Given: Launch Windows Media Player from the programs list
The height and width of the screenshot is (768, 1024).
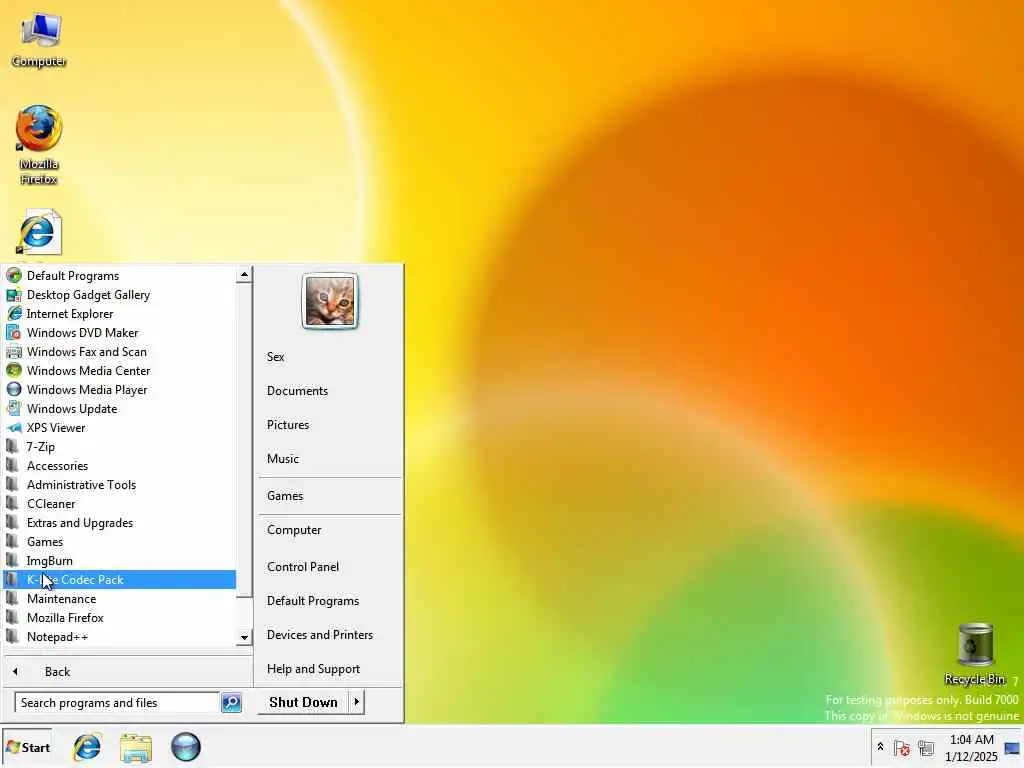Looking at the screenshot, I should pyautogui.click(x=120, y=389).
